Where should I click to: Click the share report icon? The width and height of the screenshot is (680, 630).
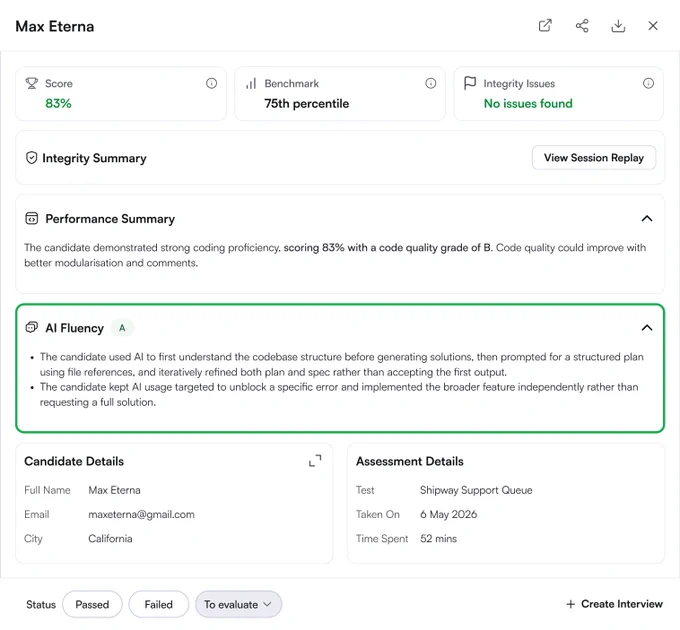[x=582, y=26]
